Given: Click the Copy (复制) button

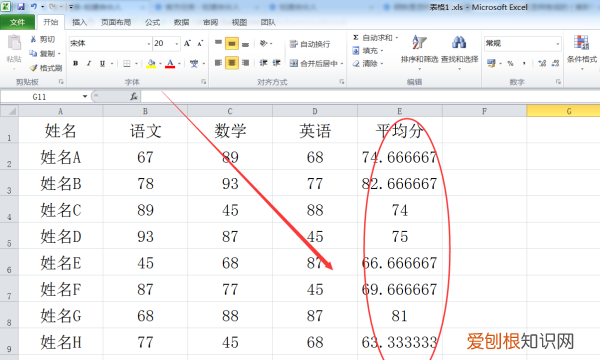Looking at the screenshot, I should click(44, 54).
